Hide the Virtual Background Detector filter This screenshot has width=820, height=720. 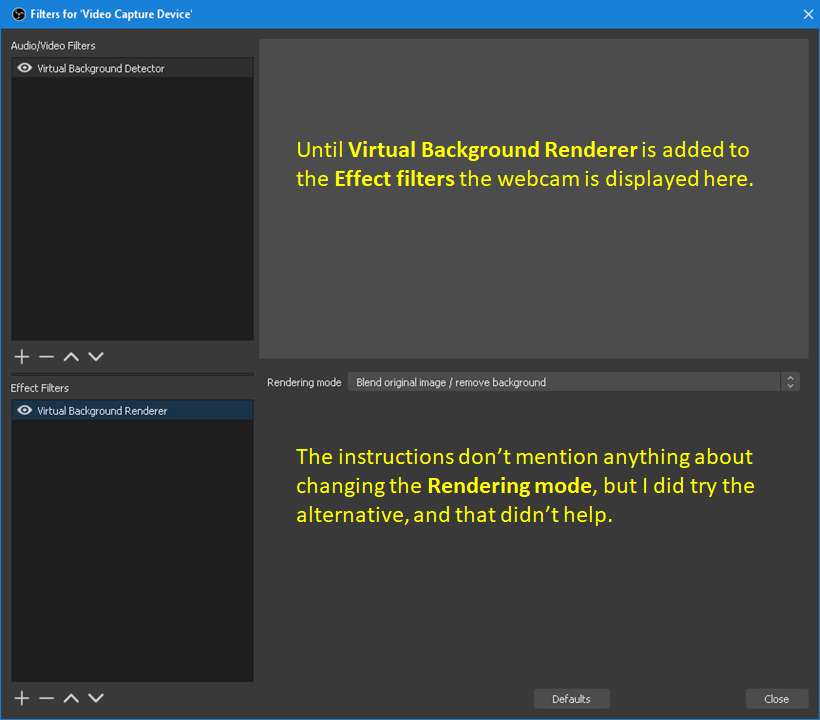tap(25, 68)
